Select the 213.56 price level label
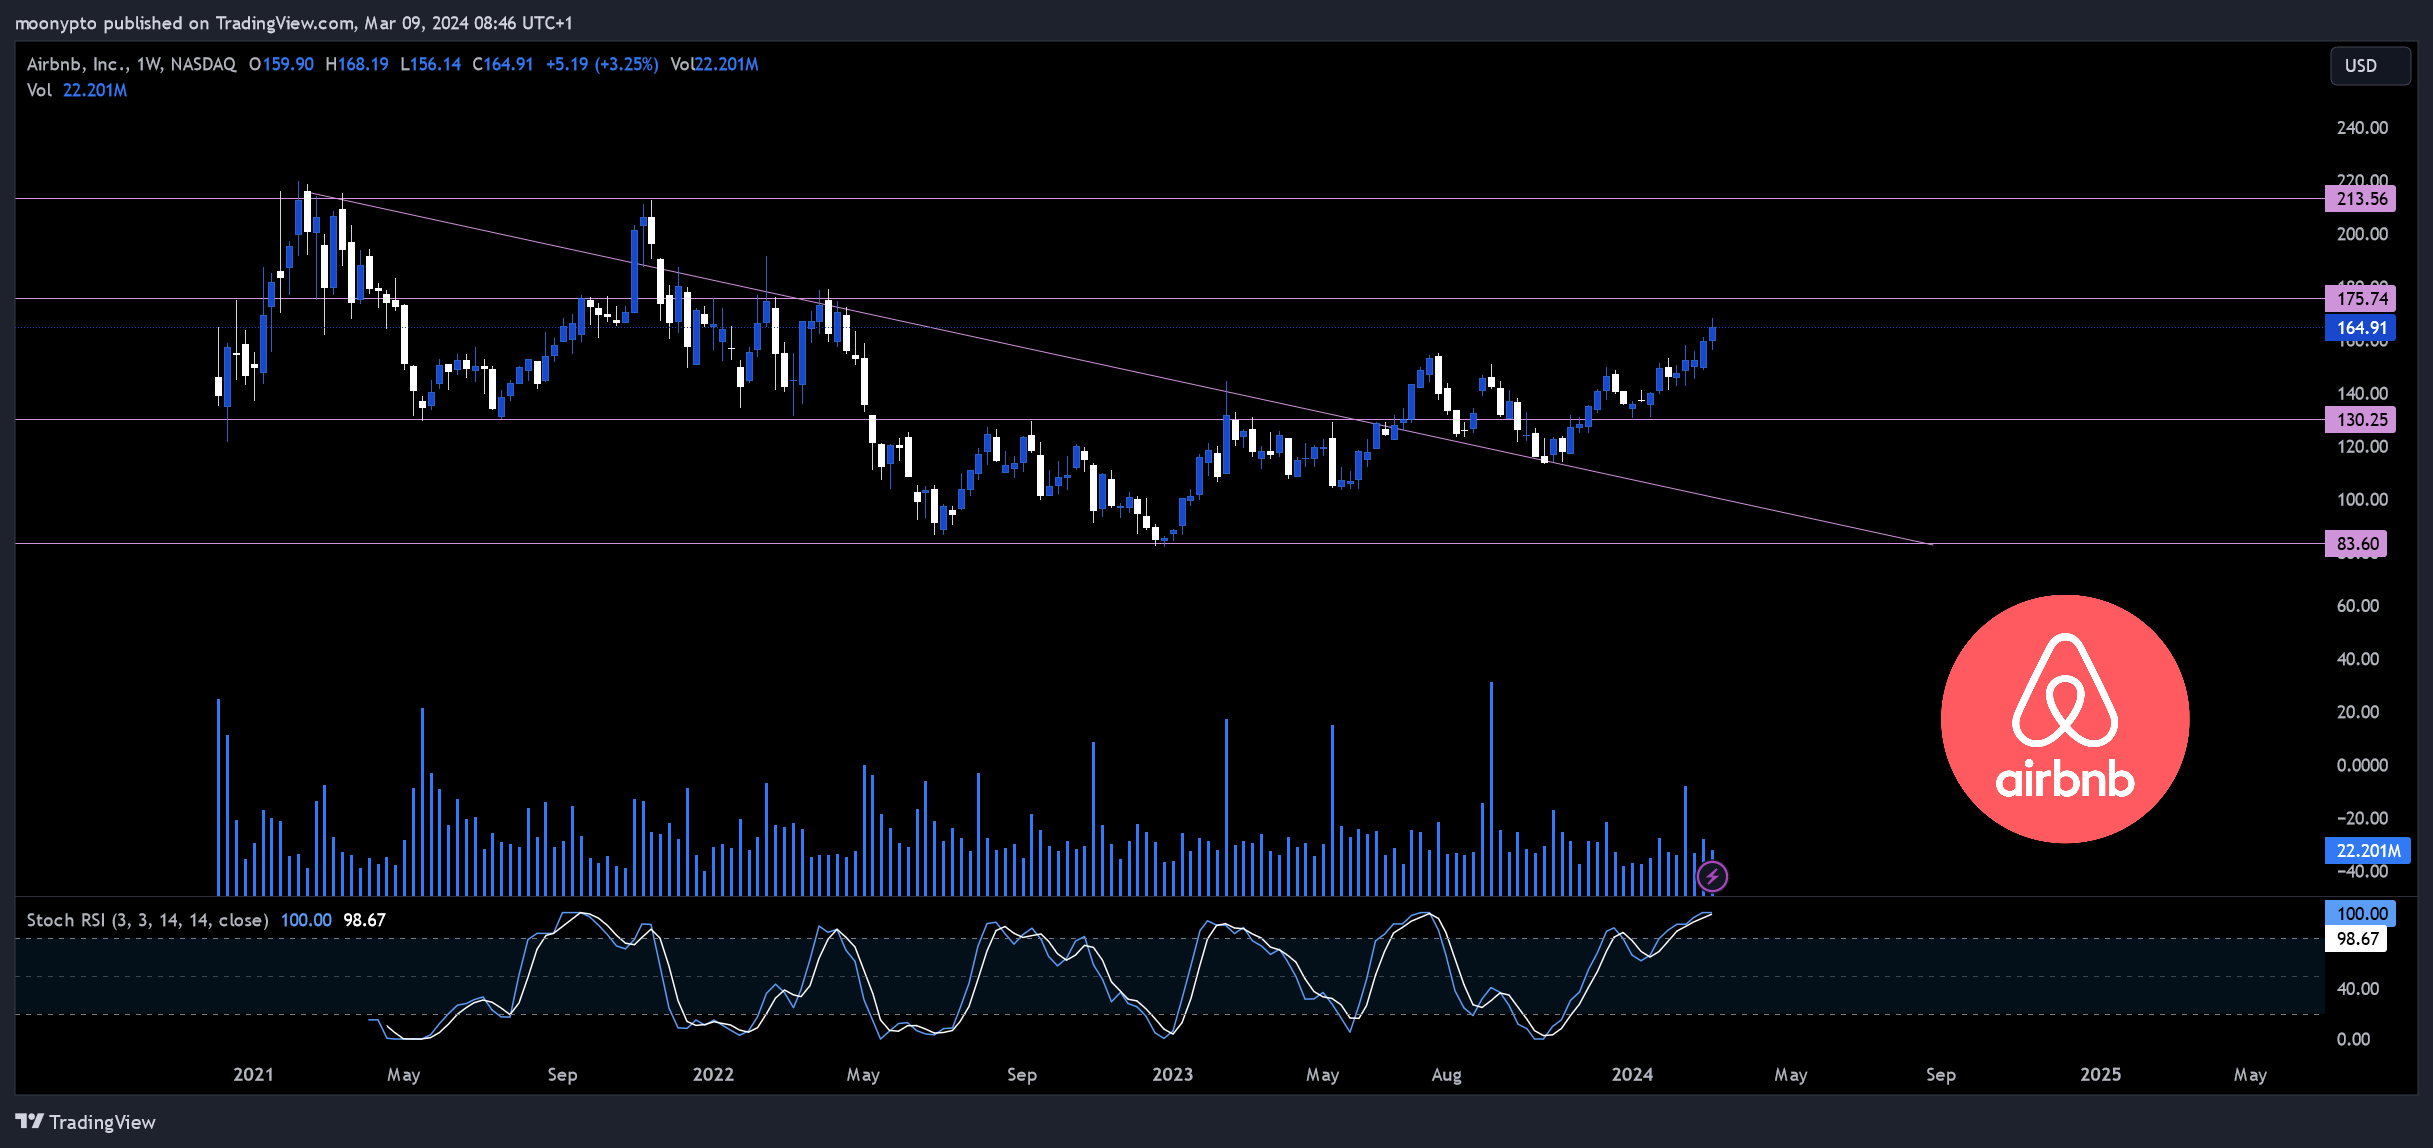This screenshot has width=2433, height=1148. tap(2360, 199)
